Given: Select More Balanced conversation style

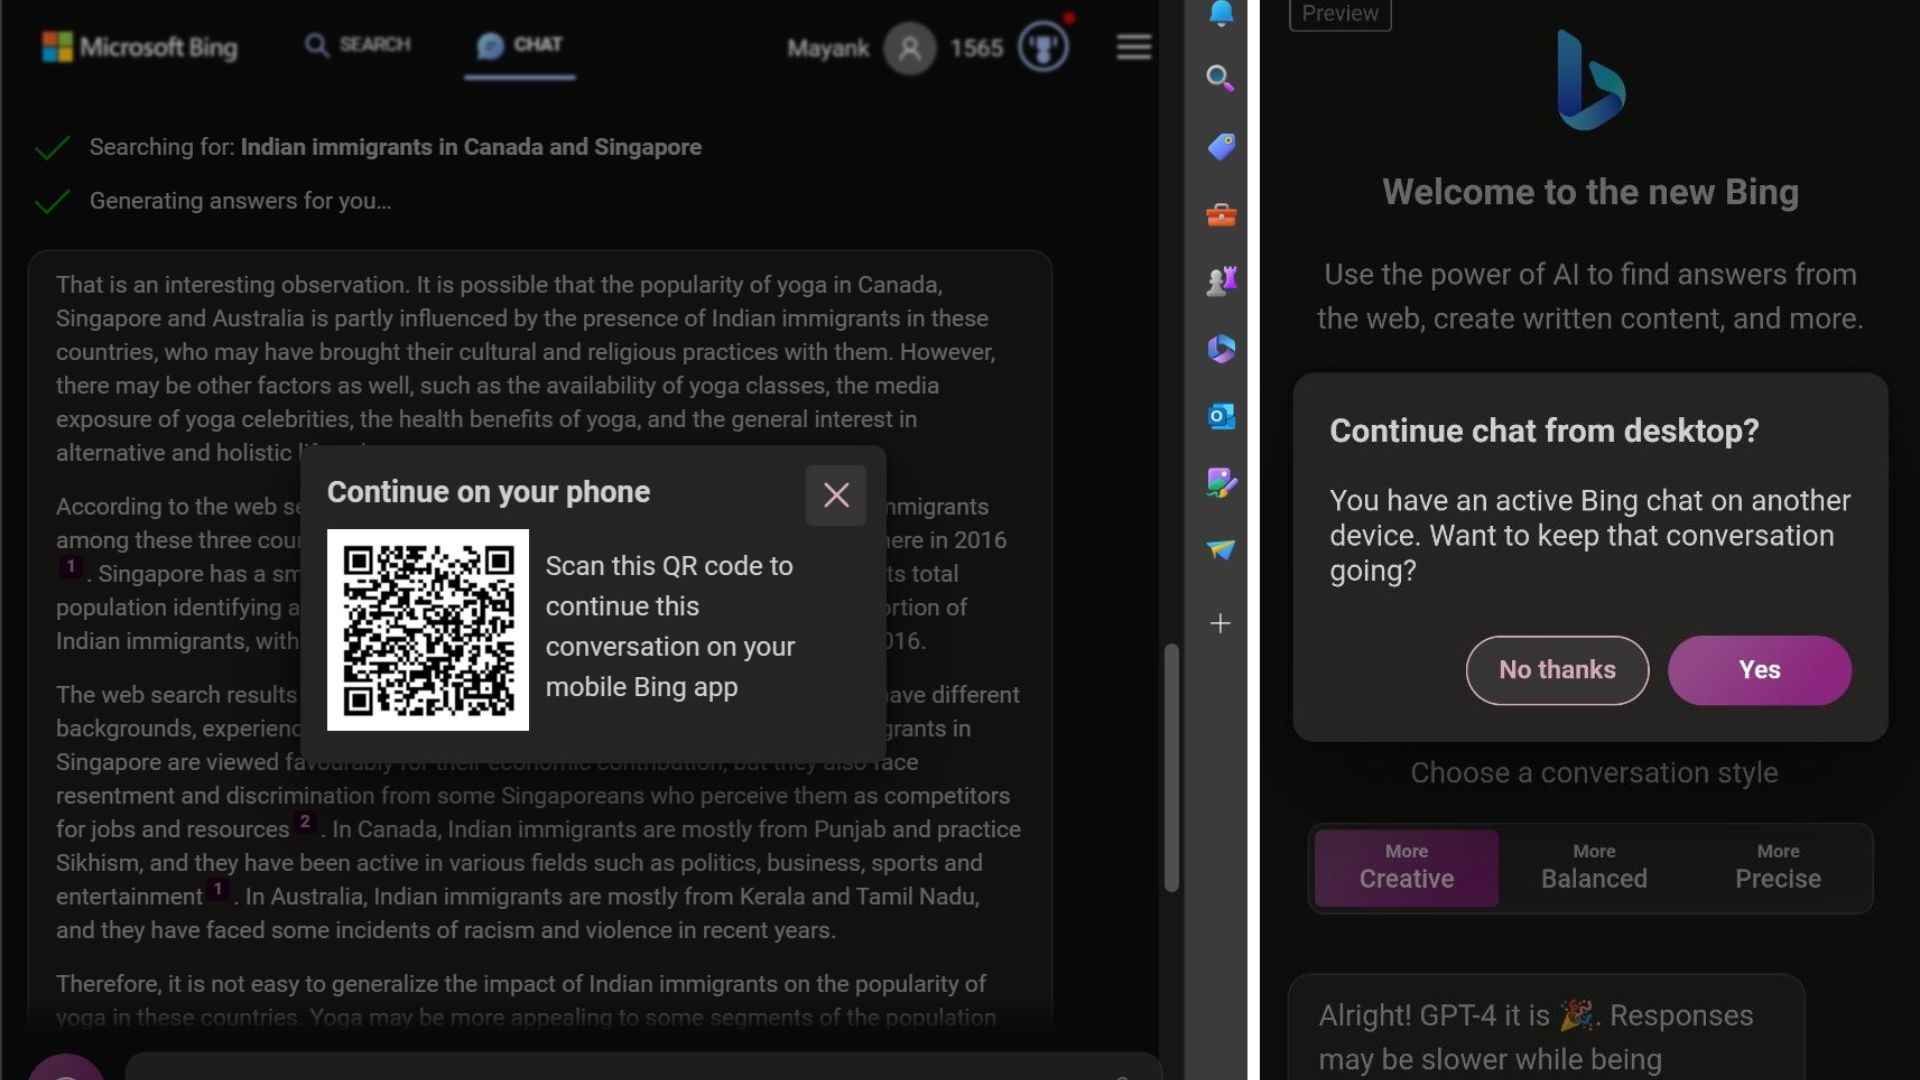Looking at the screenshot, I should click(1593, 866).
